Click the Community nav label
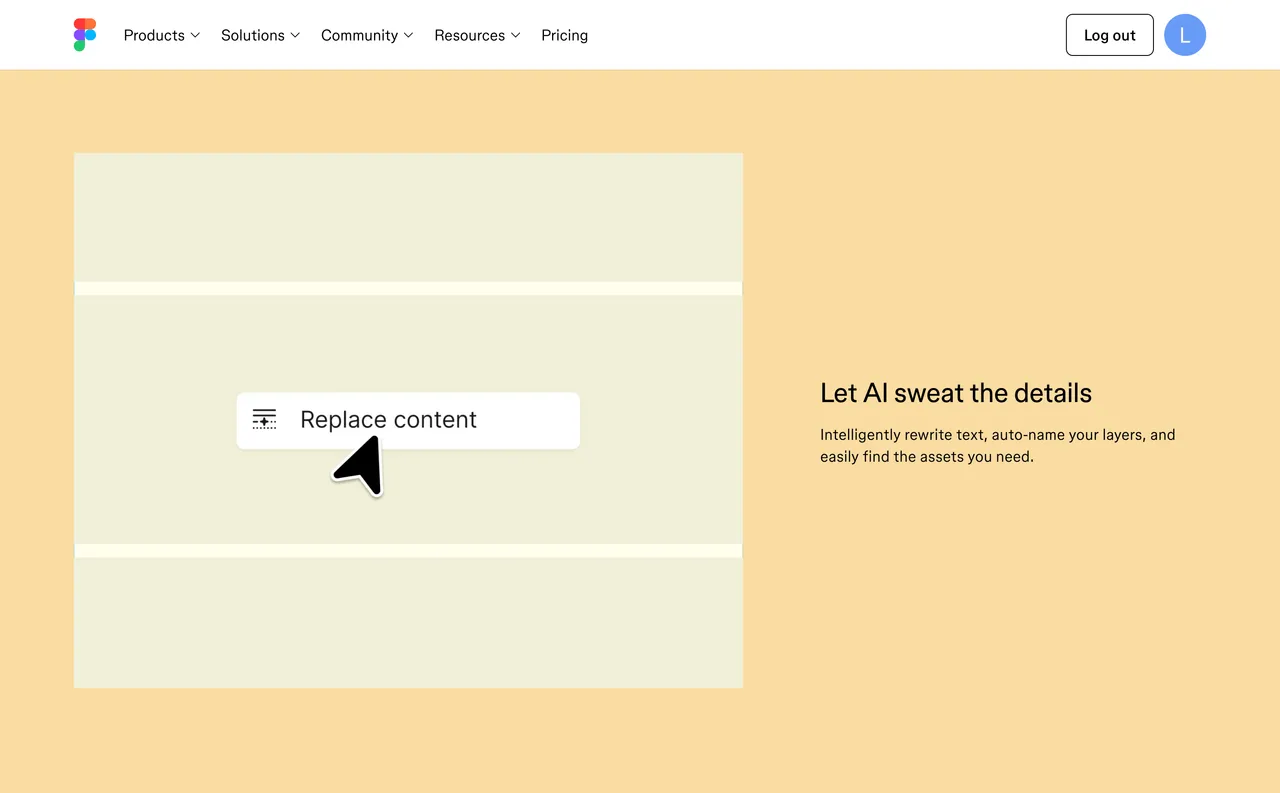Viewport: 1280px width, 793px height. tap(359, 35)
